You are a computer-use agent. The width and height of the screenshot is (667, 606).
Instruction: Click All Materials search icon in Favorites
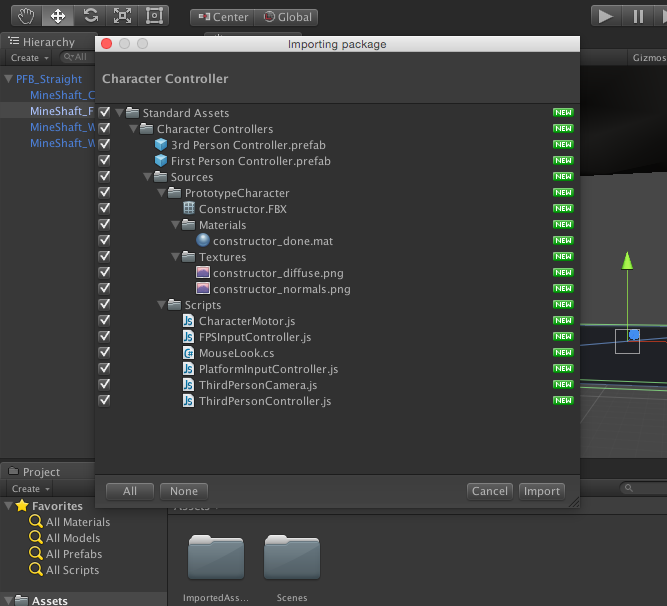tap(36, 522)
